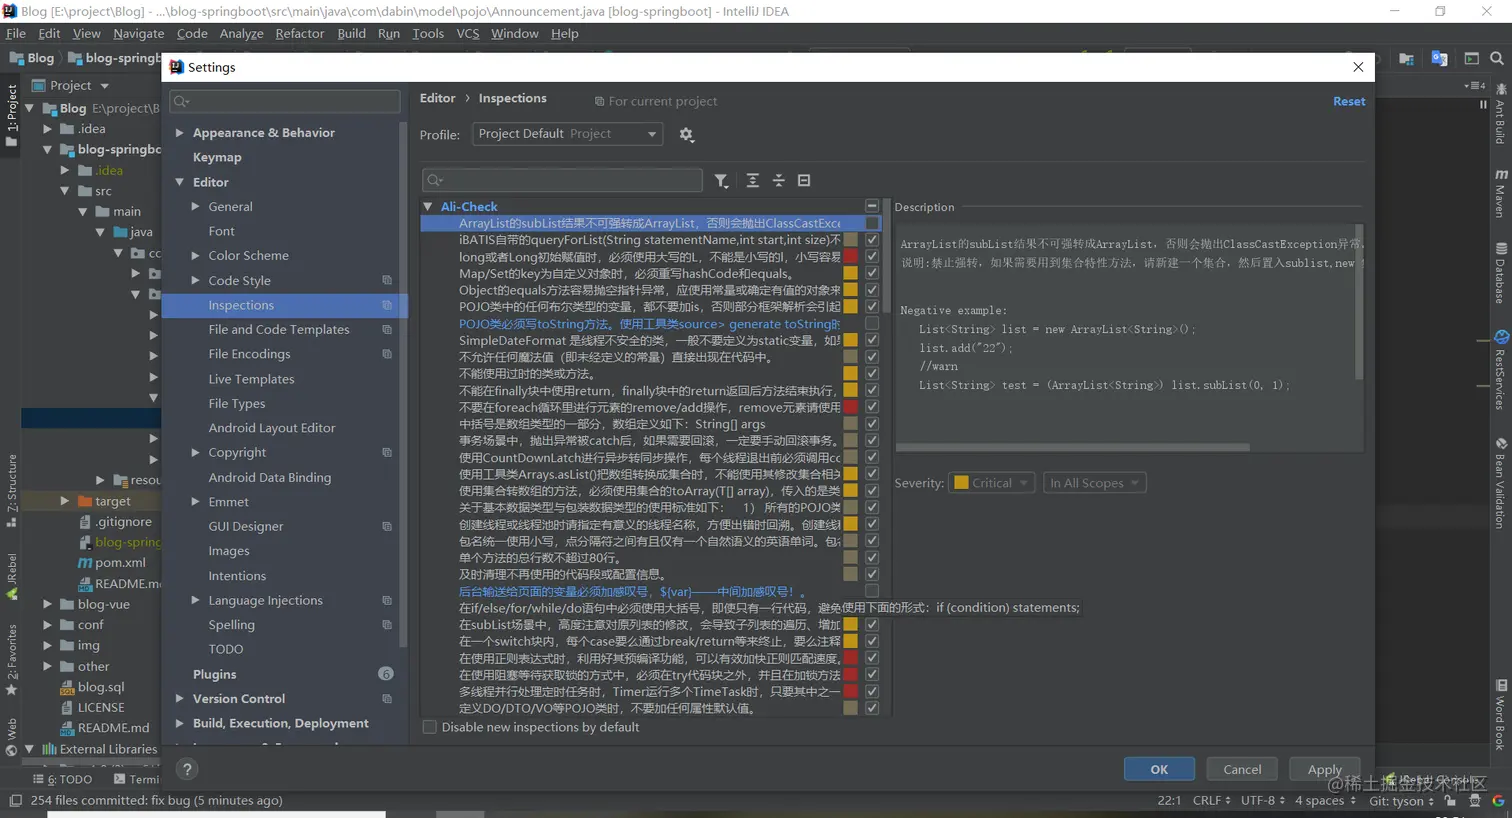Open the In All Scopes dropdown
This screenshot has width=1512, height=818.
click(x=1094, y=483)
